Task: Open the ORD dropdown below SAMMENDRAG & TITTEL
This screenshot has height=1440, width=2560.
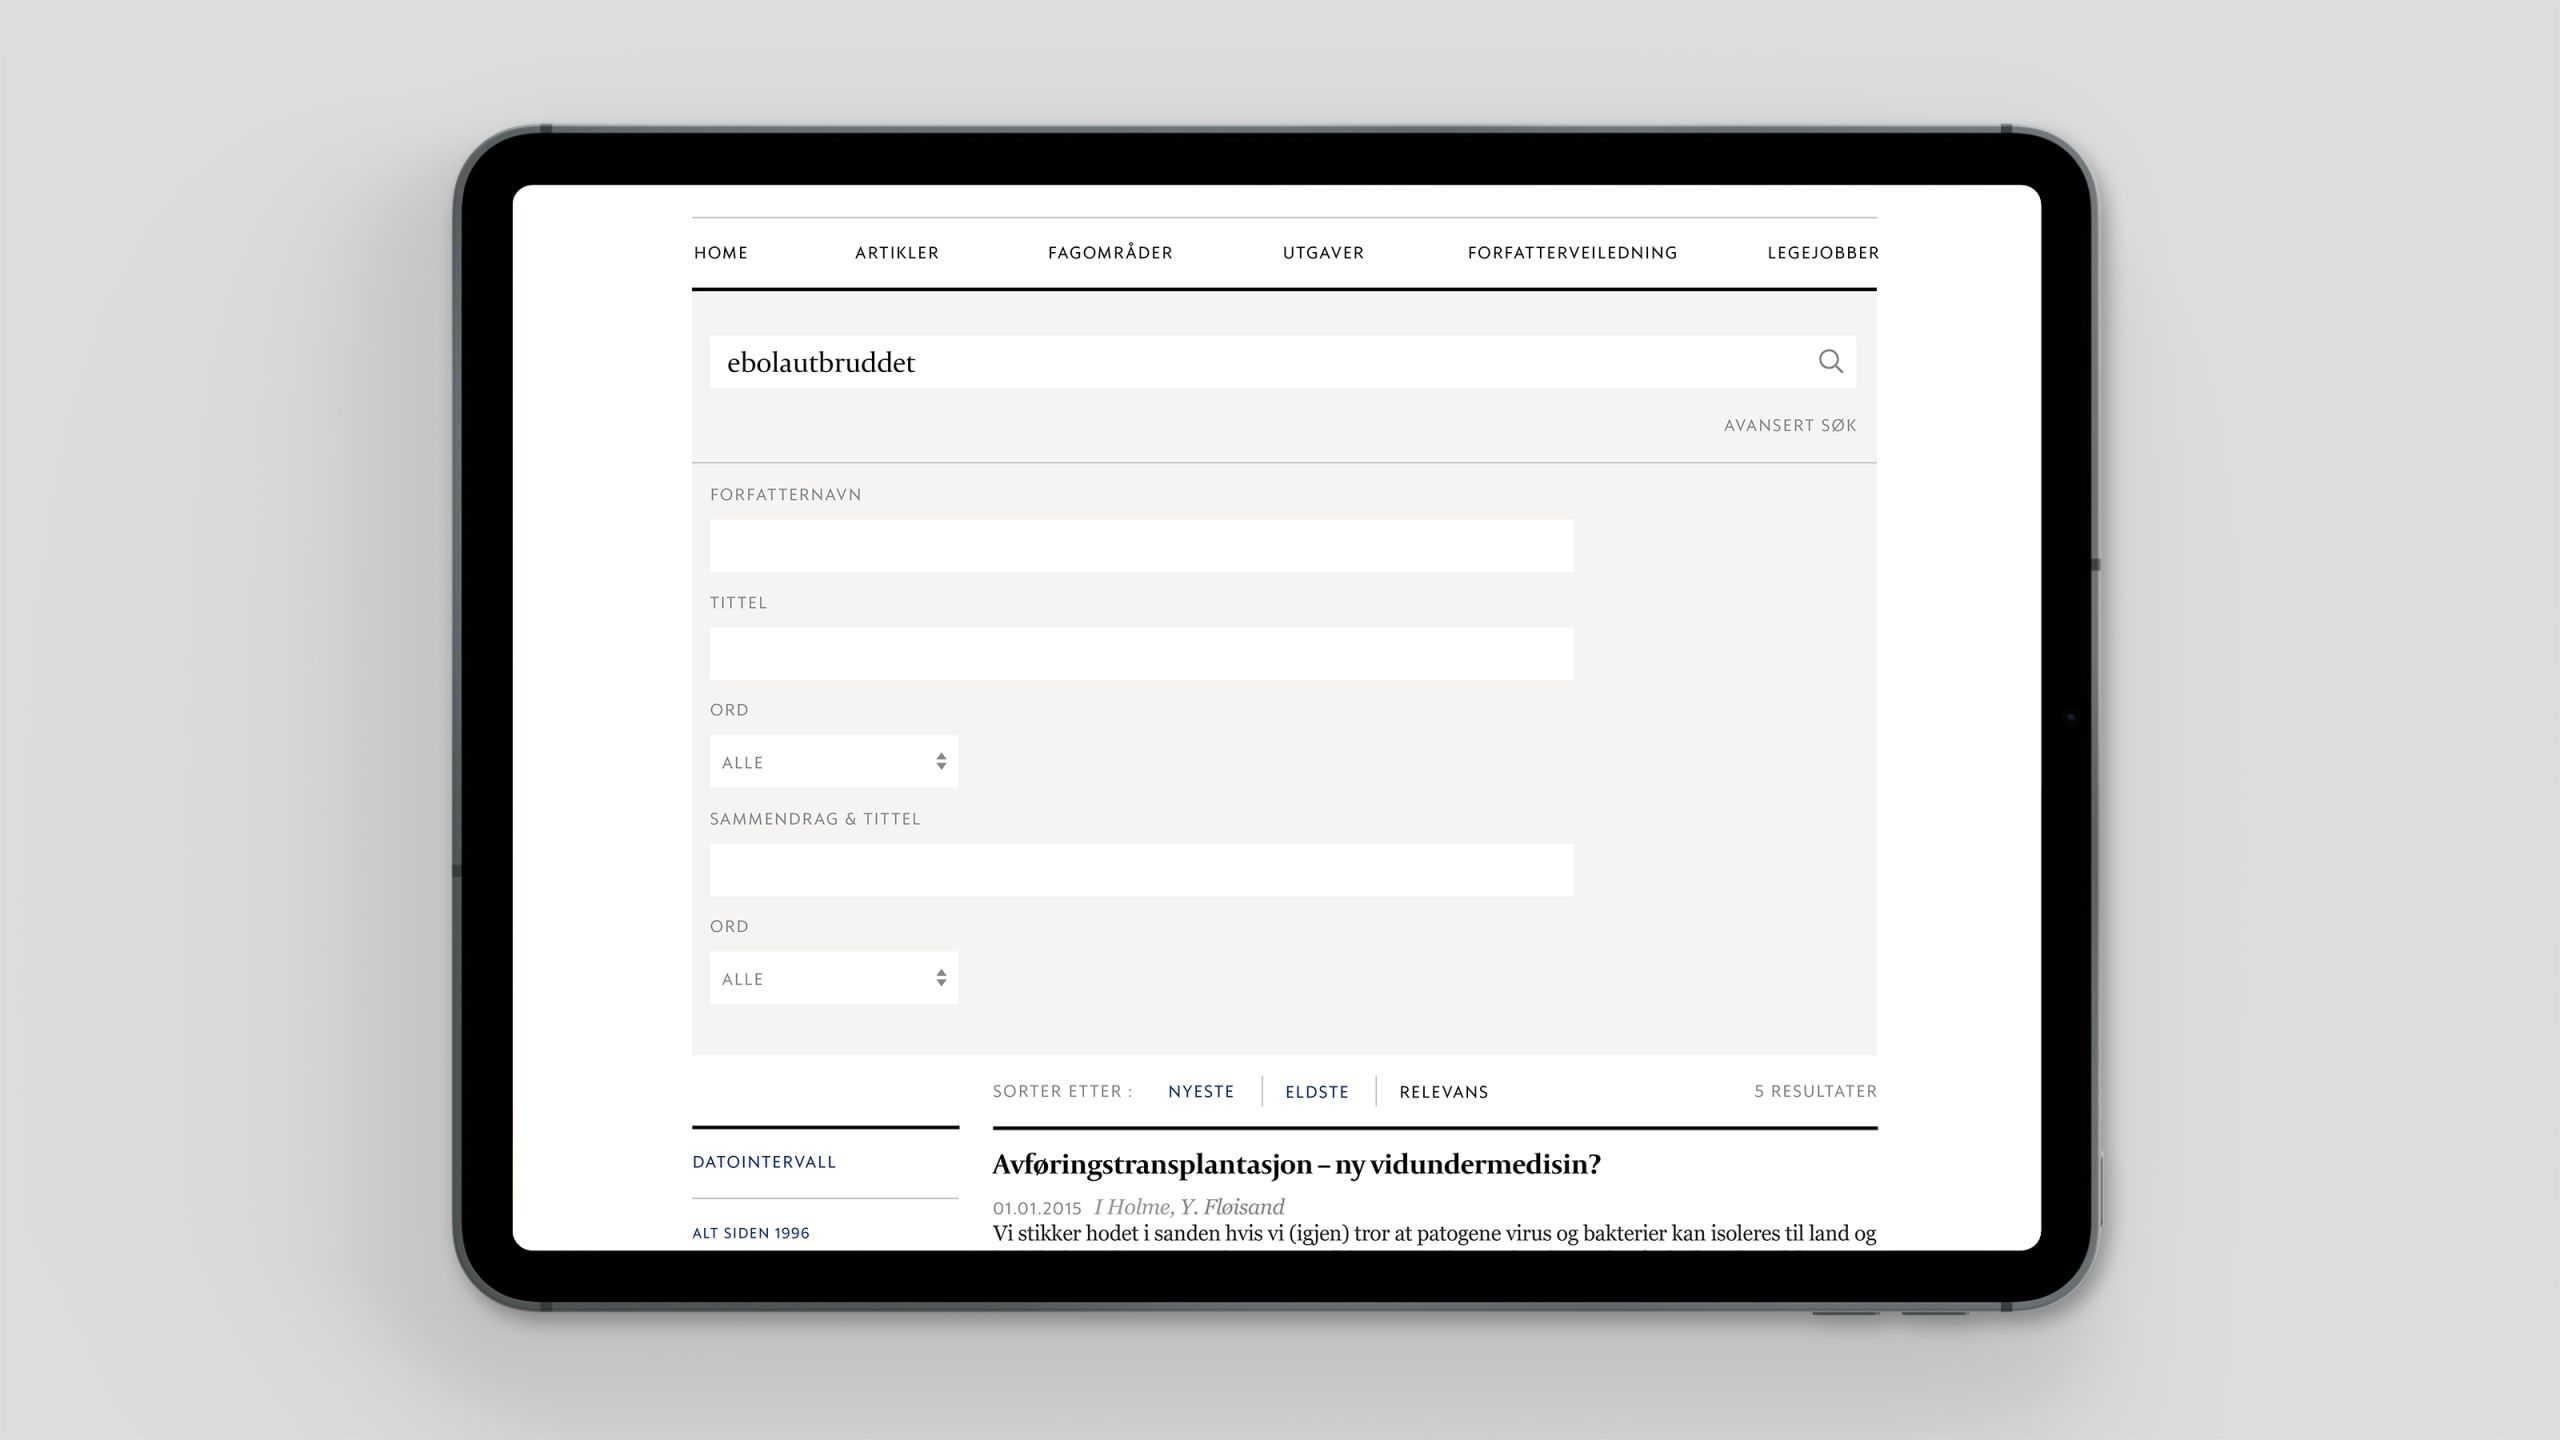Action: click(834, 978)
